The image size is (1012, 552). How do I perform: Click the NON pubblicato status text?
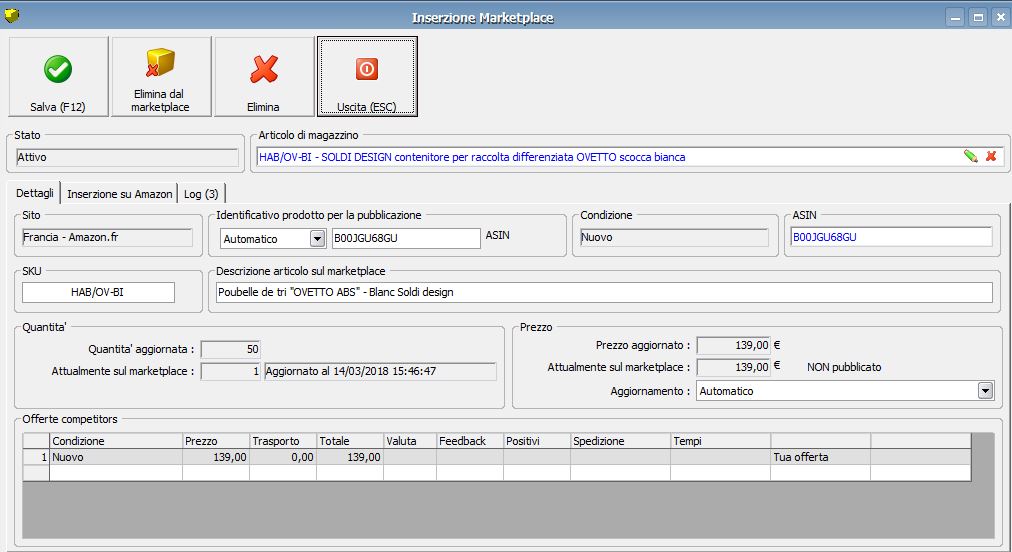[844, 367]
